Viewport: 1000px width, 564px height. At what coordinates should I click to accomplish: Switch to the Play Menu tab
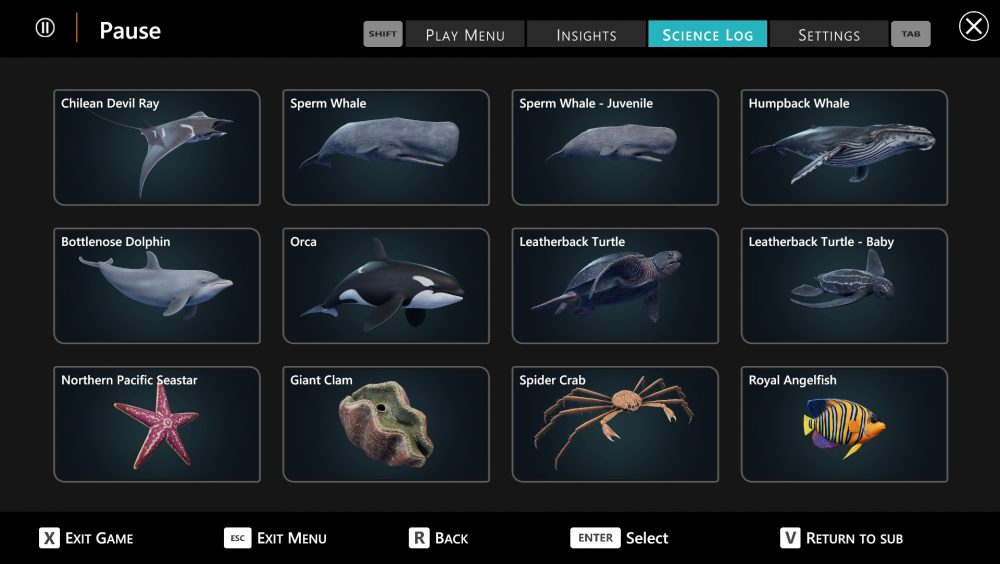465,35
